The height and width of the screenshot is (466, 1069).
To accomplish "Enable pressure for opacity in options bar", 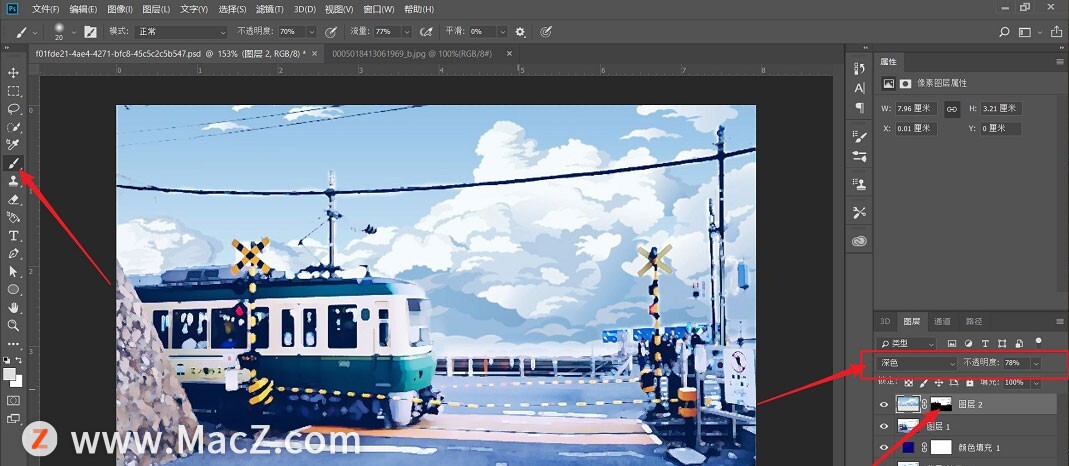I will click(331, 31).
